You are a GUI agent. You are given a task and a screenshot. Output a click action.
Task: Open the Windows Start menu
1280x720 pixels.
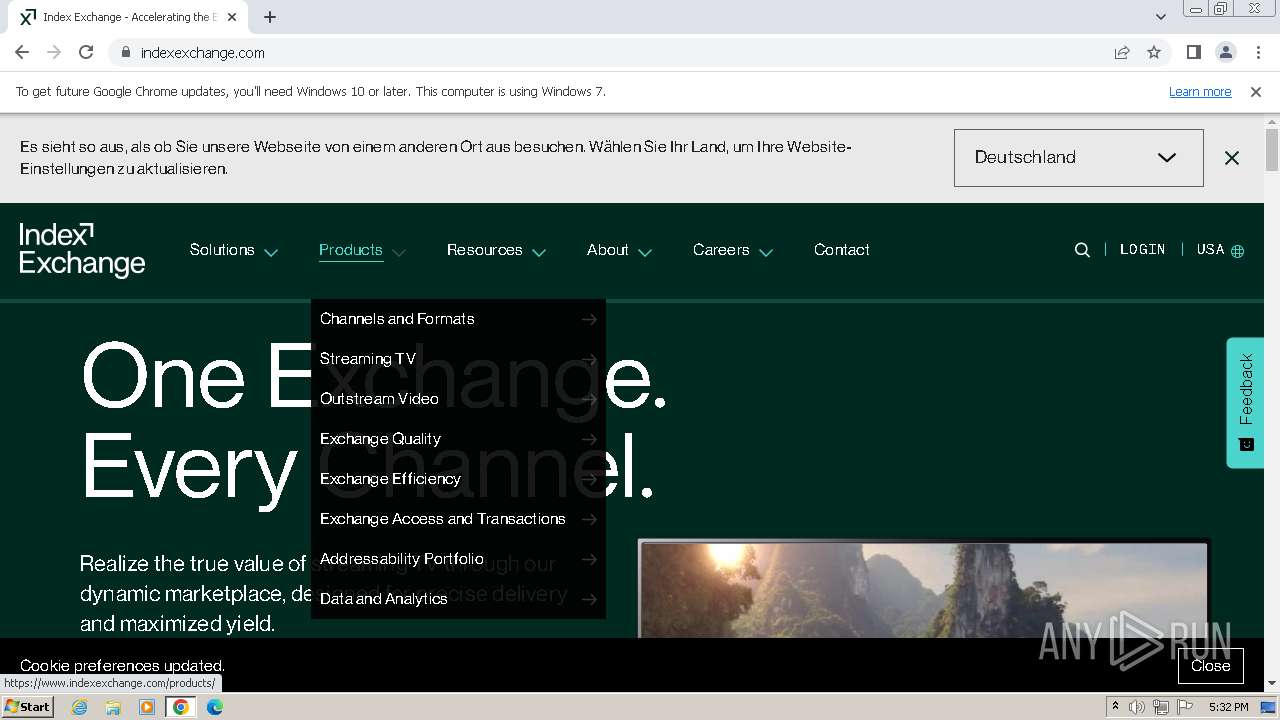click(x=28, y=706)
